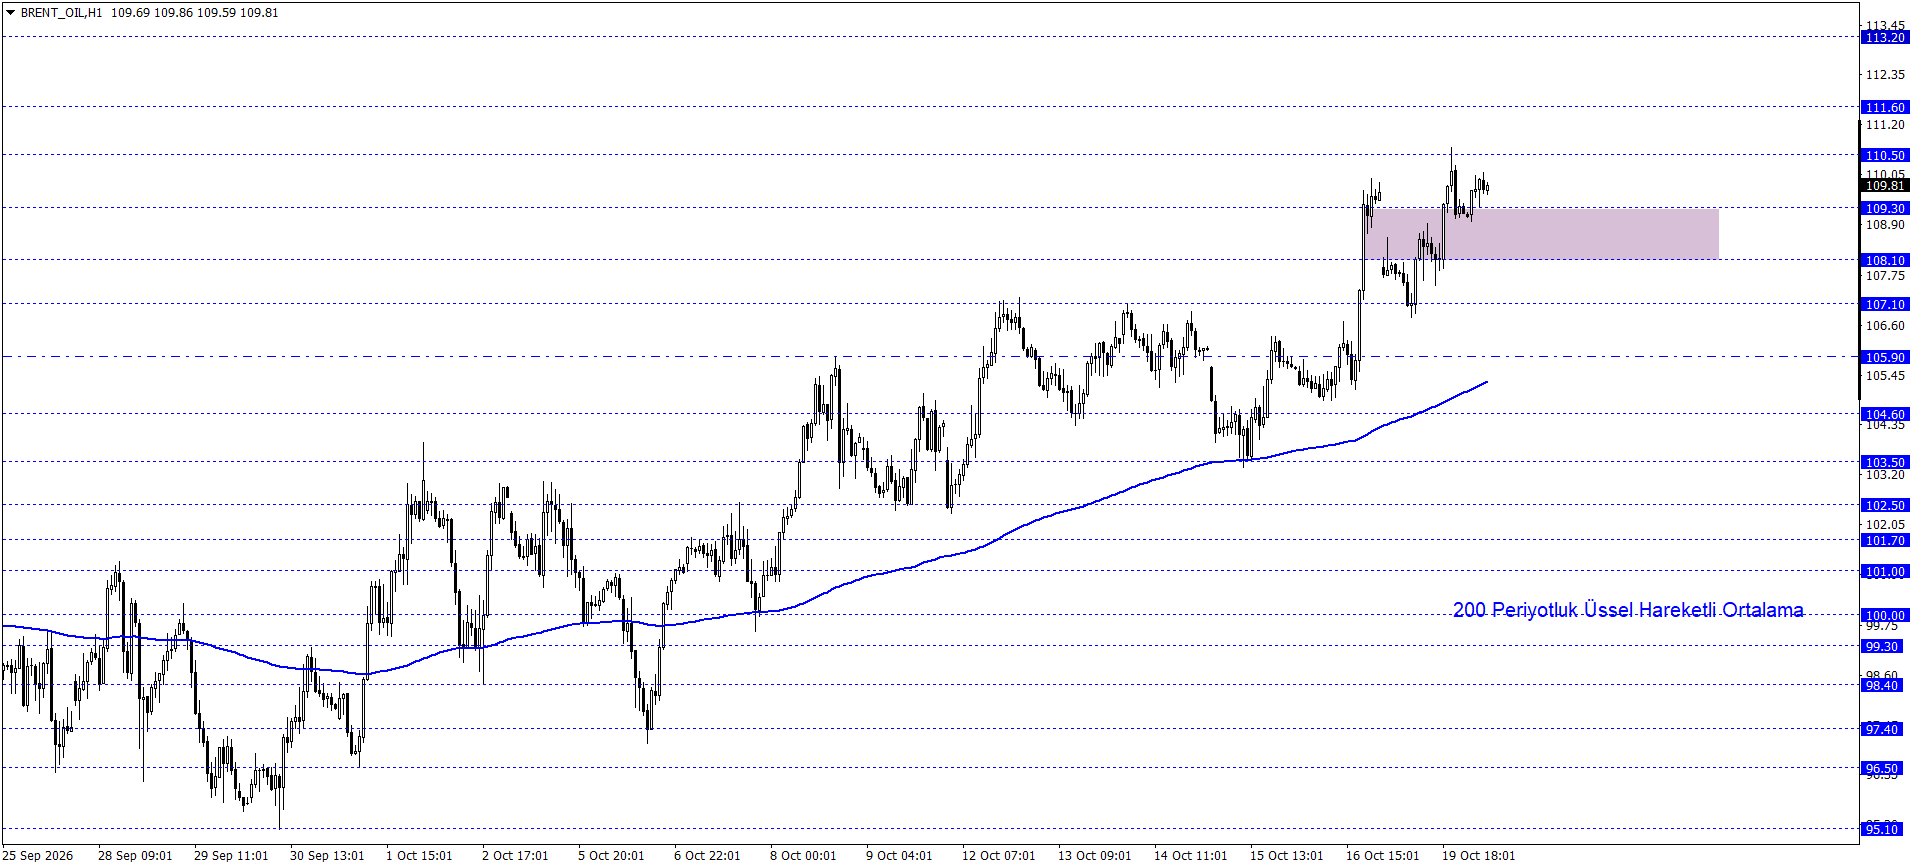Select the 113.20 level price label
The image size is (1916, 868).
[x=1885, y=38]
